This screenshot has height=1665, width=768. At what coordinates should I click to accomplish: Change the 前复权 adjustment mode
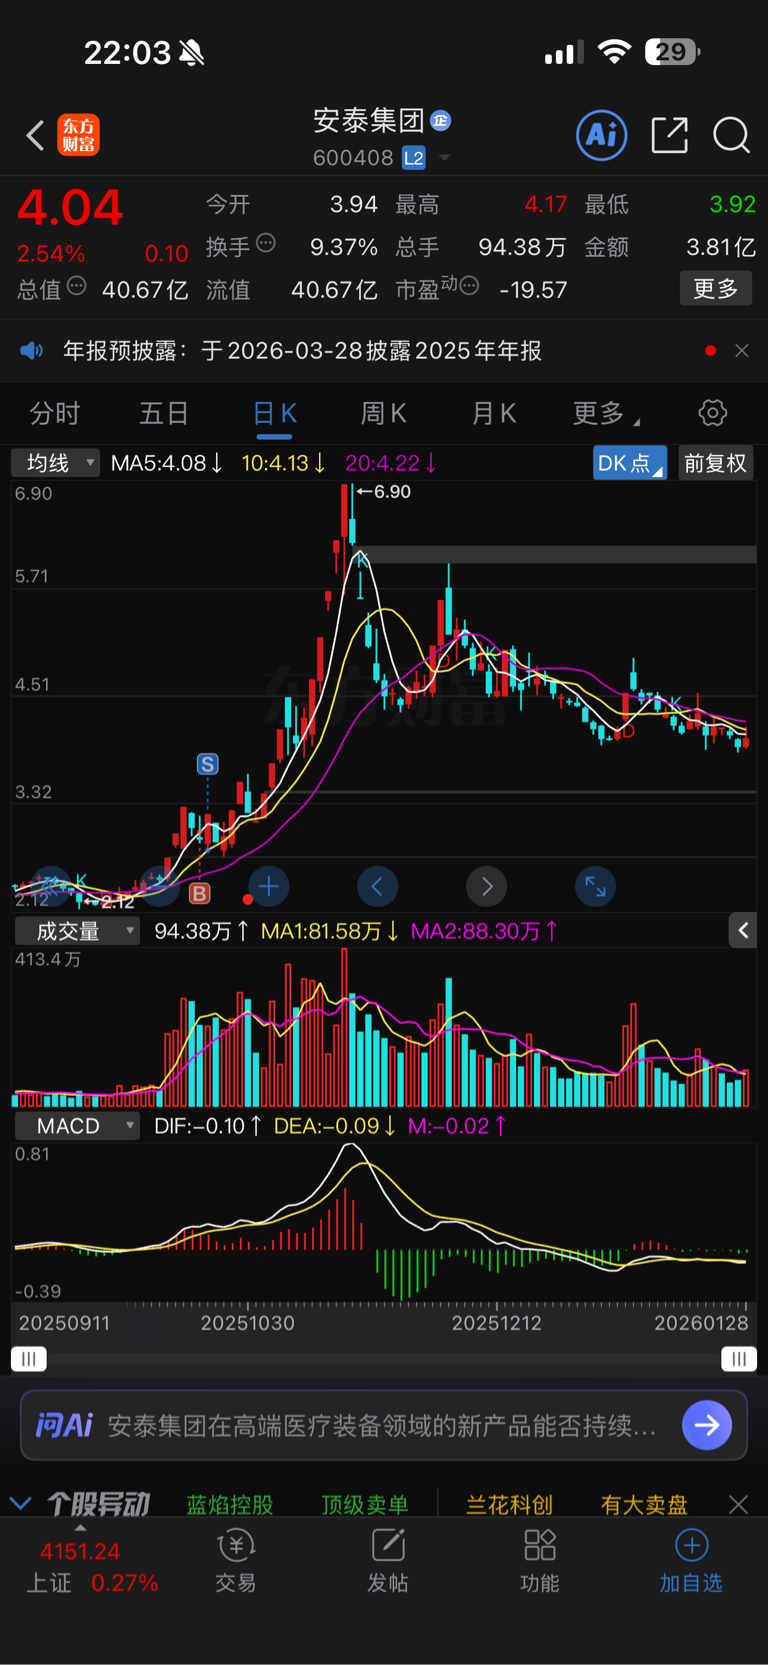[x=716, y=463]
